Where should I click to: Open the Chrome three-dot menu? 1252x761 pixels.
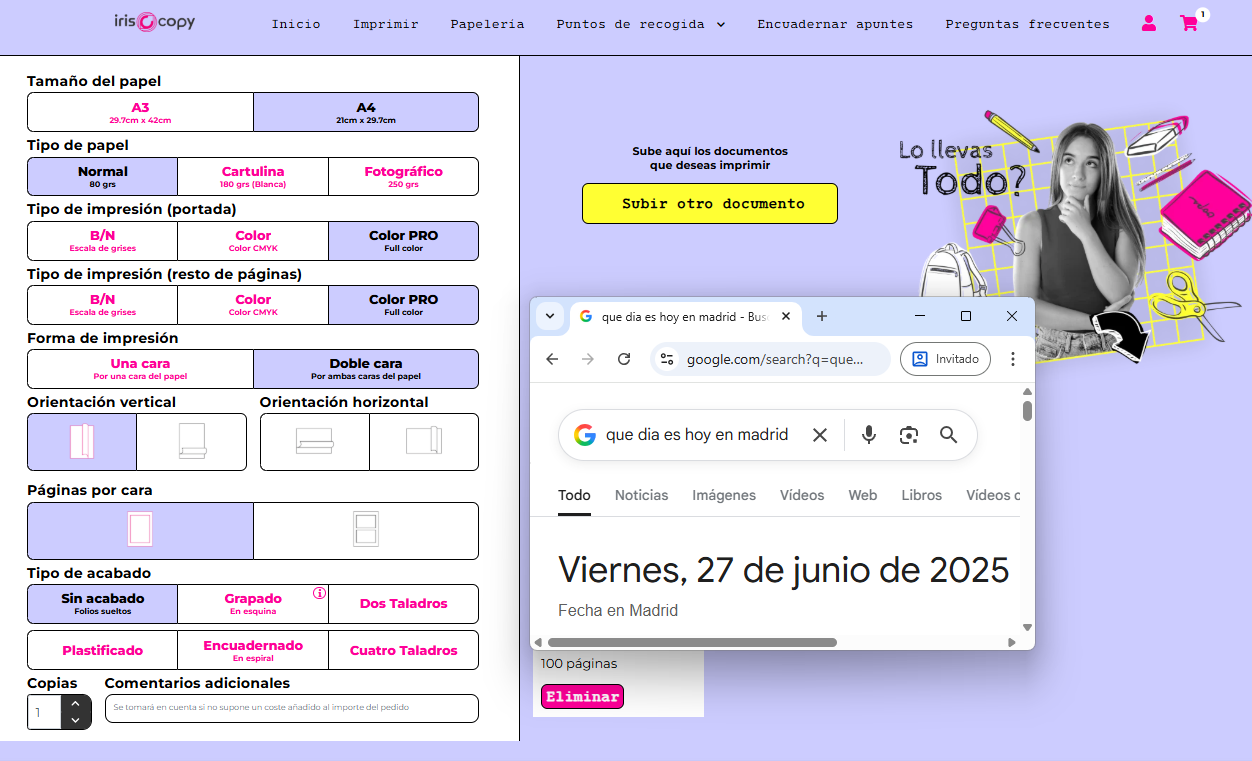tap(1013, 359)
